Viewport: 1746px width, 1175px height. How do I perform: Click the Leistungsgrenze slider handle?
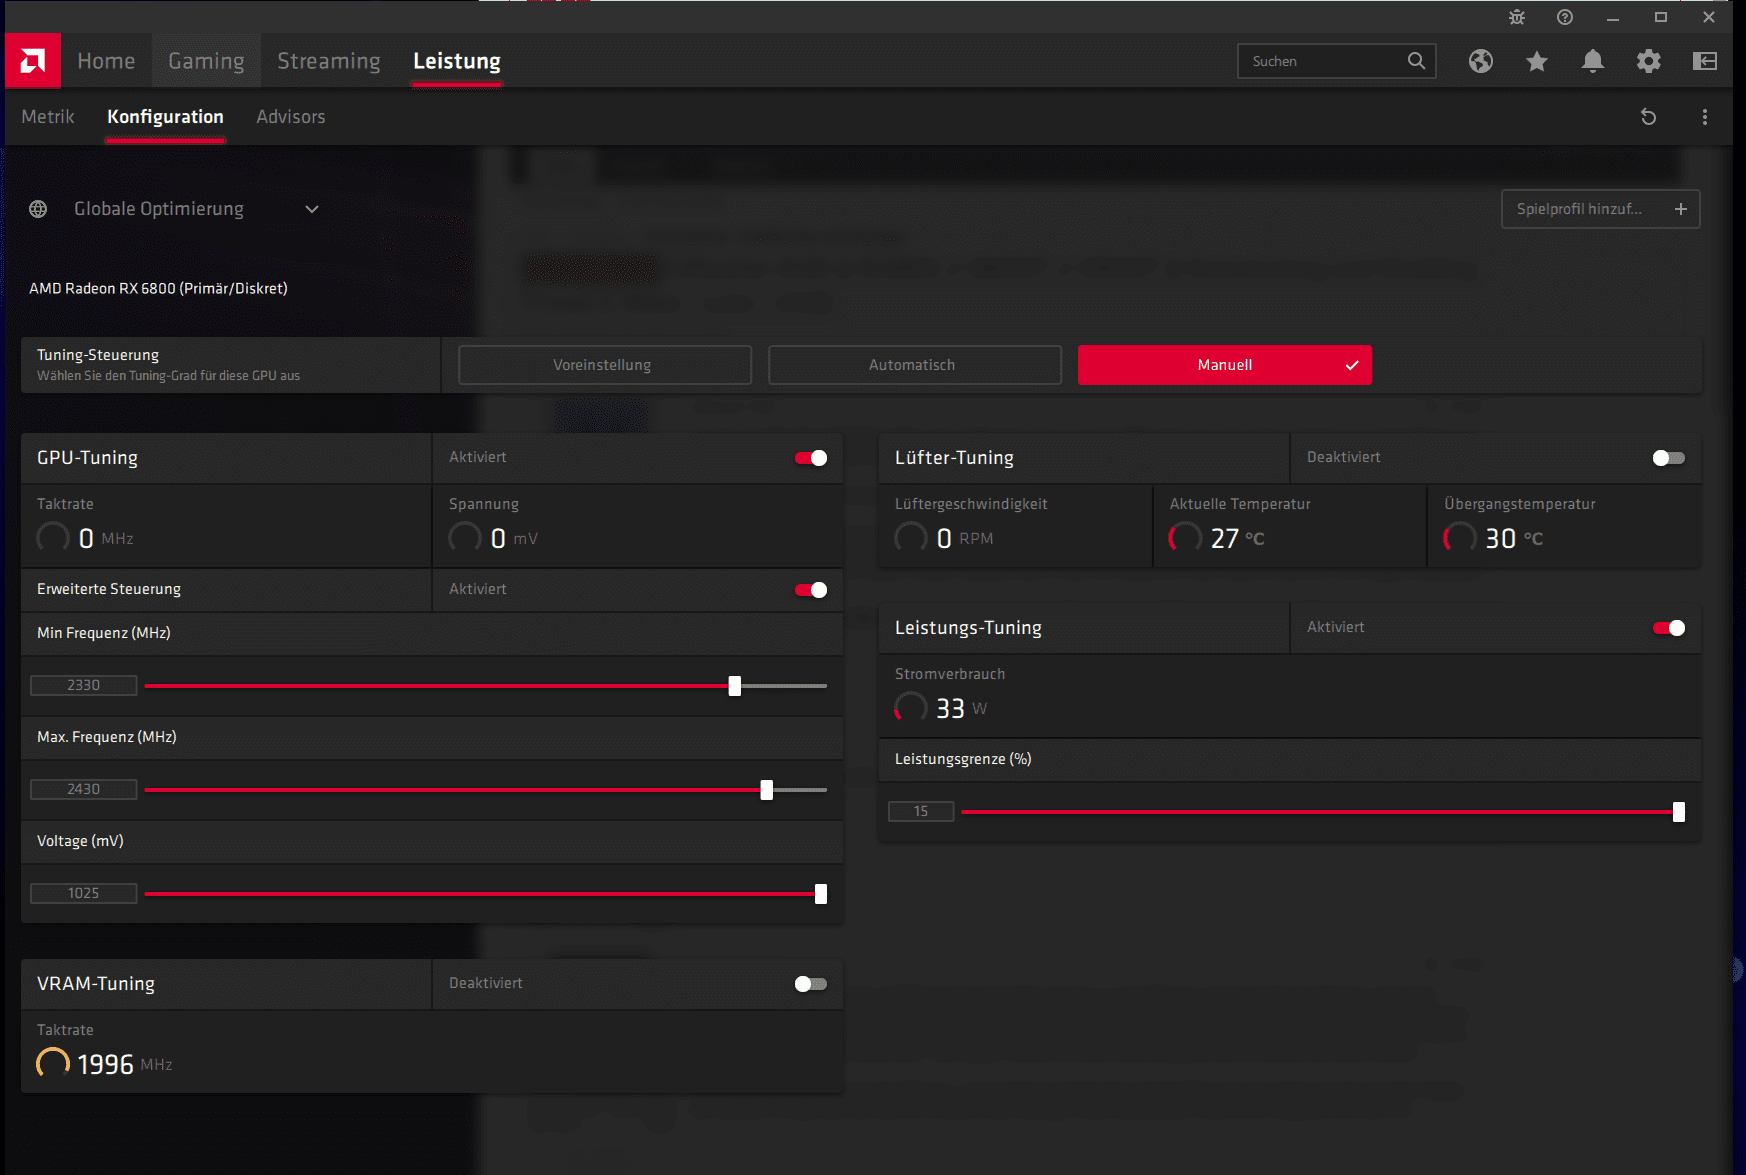pyautogui.click(x=1679, y=812)
